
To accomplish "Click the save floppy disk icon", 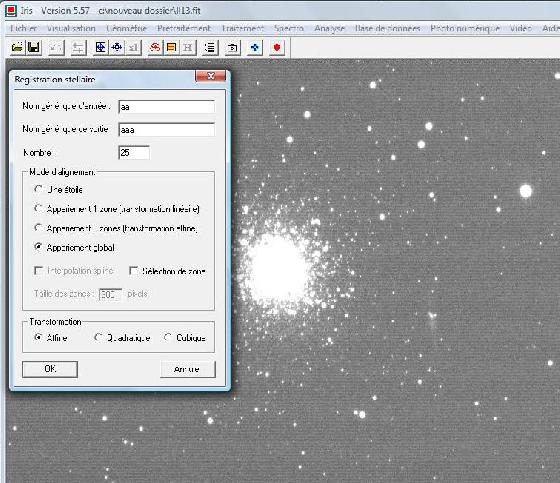I will pos(34,48).
